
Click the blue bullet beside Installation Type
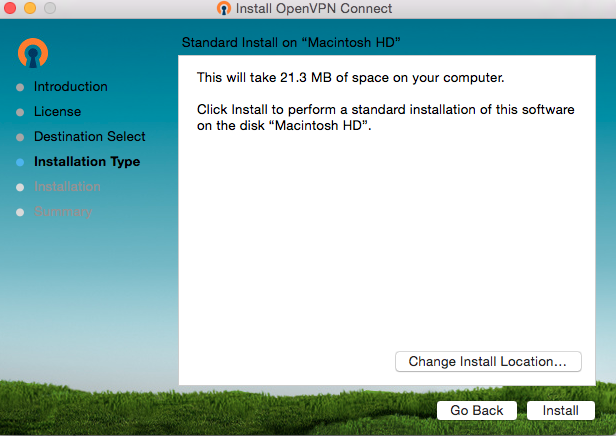20,162
